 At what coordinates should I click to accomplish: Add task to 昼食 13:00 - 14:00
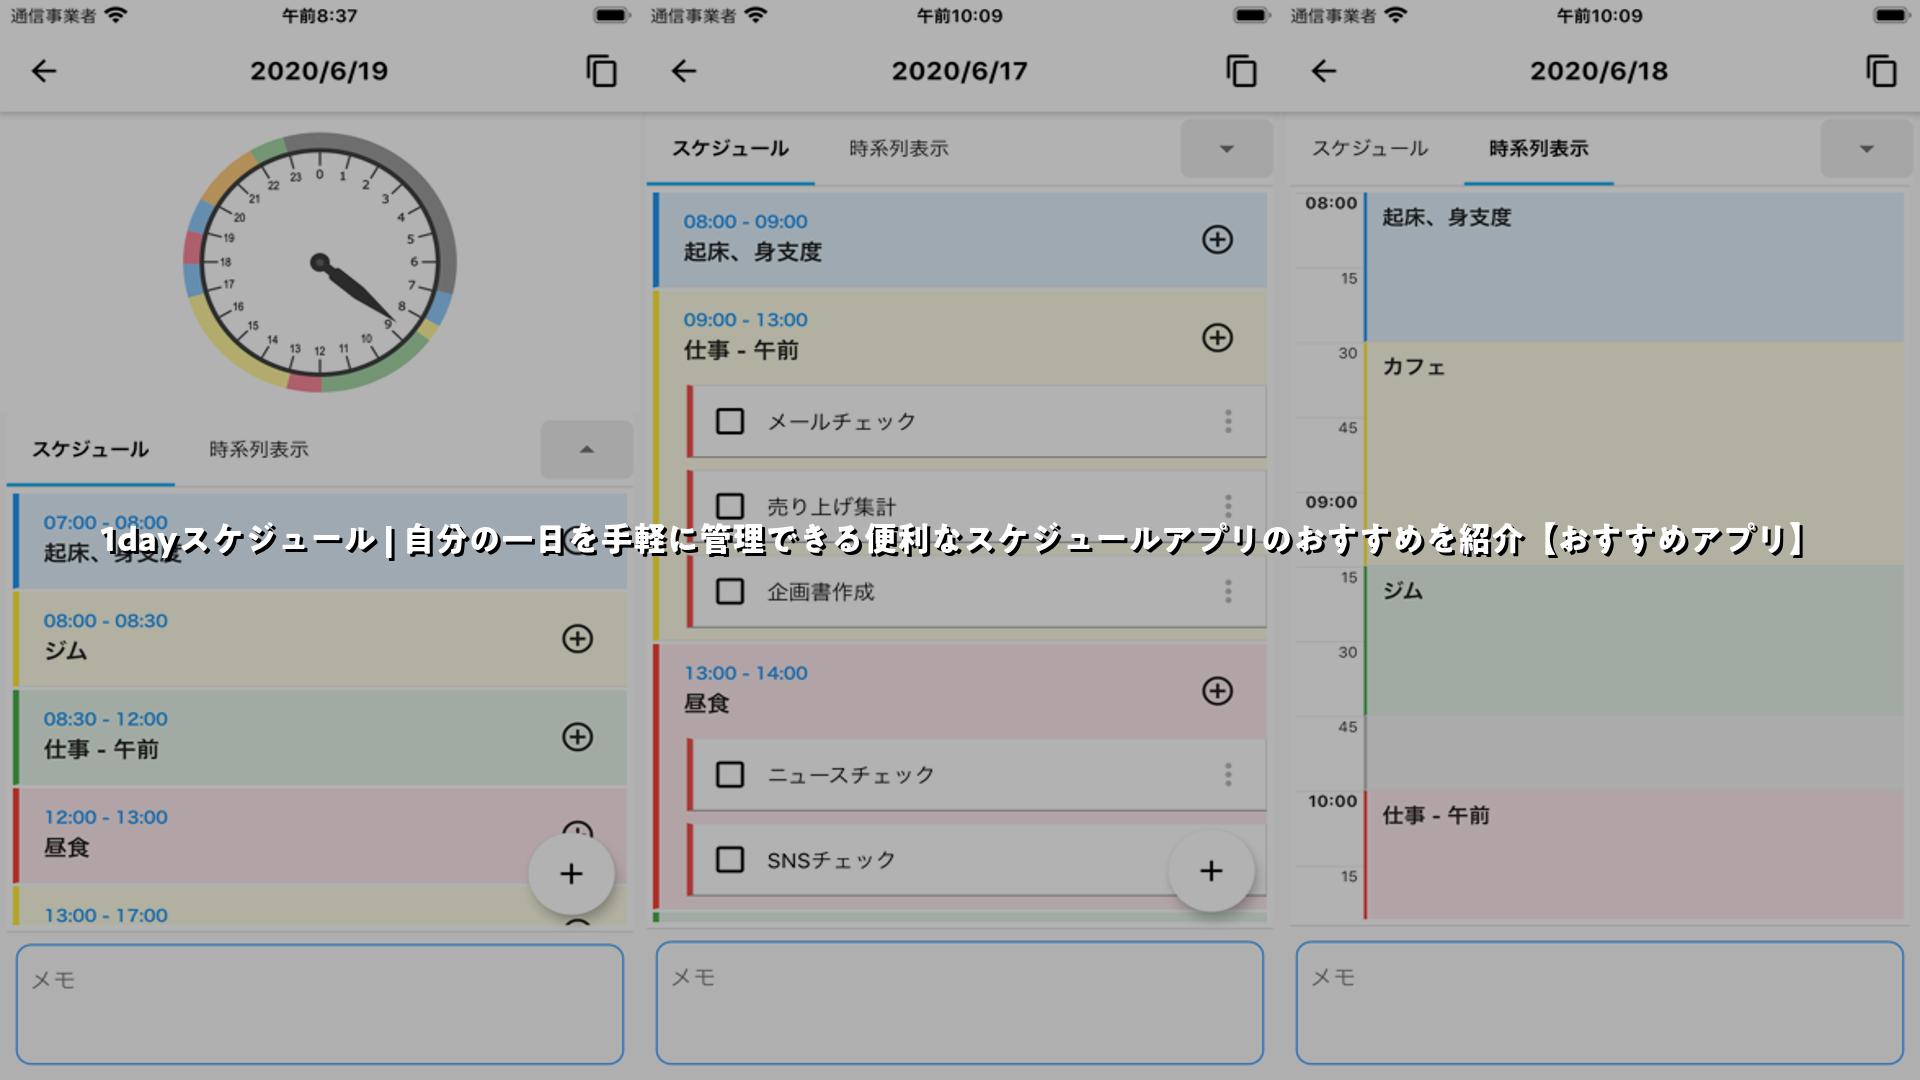coord(1217,691)
